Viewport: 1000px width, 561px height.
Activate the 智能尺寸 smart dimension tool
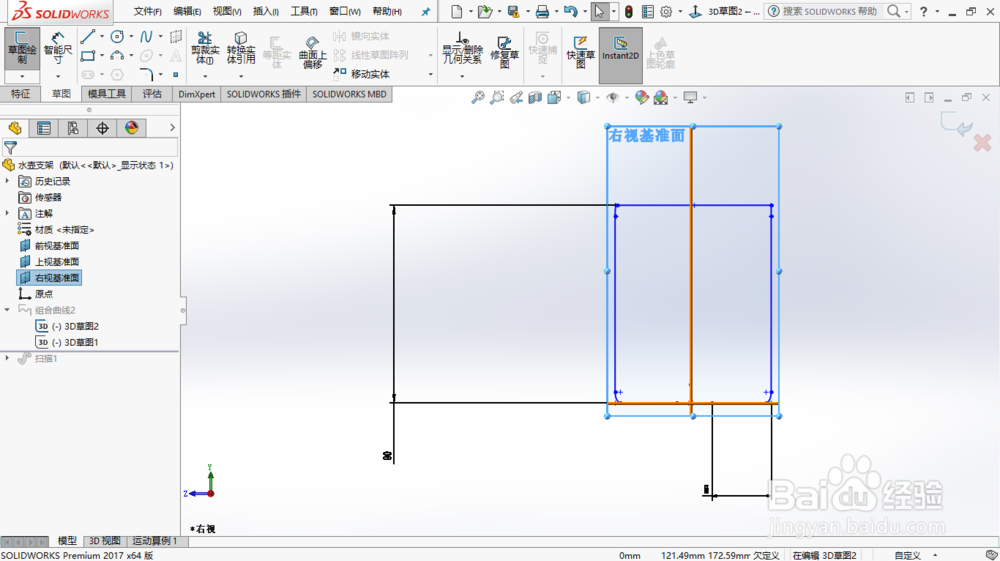click(58, 48)
